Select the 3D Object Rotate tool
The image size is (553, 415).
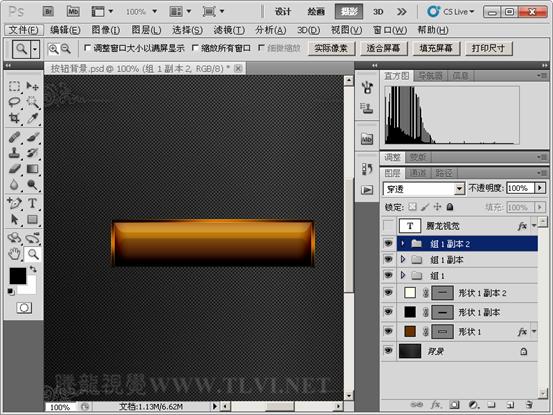pyautogui.click(x=14, y=238)
